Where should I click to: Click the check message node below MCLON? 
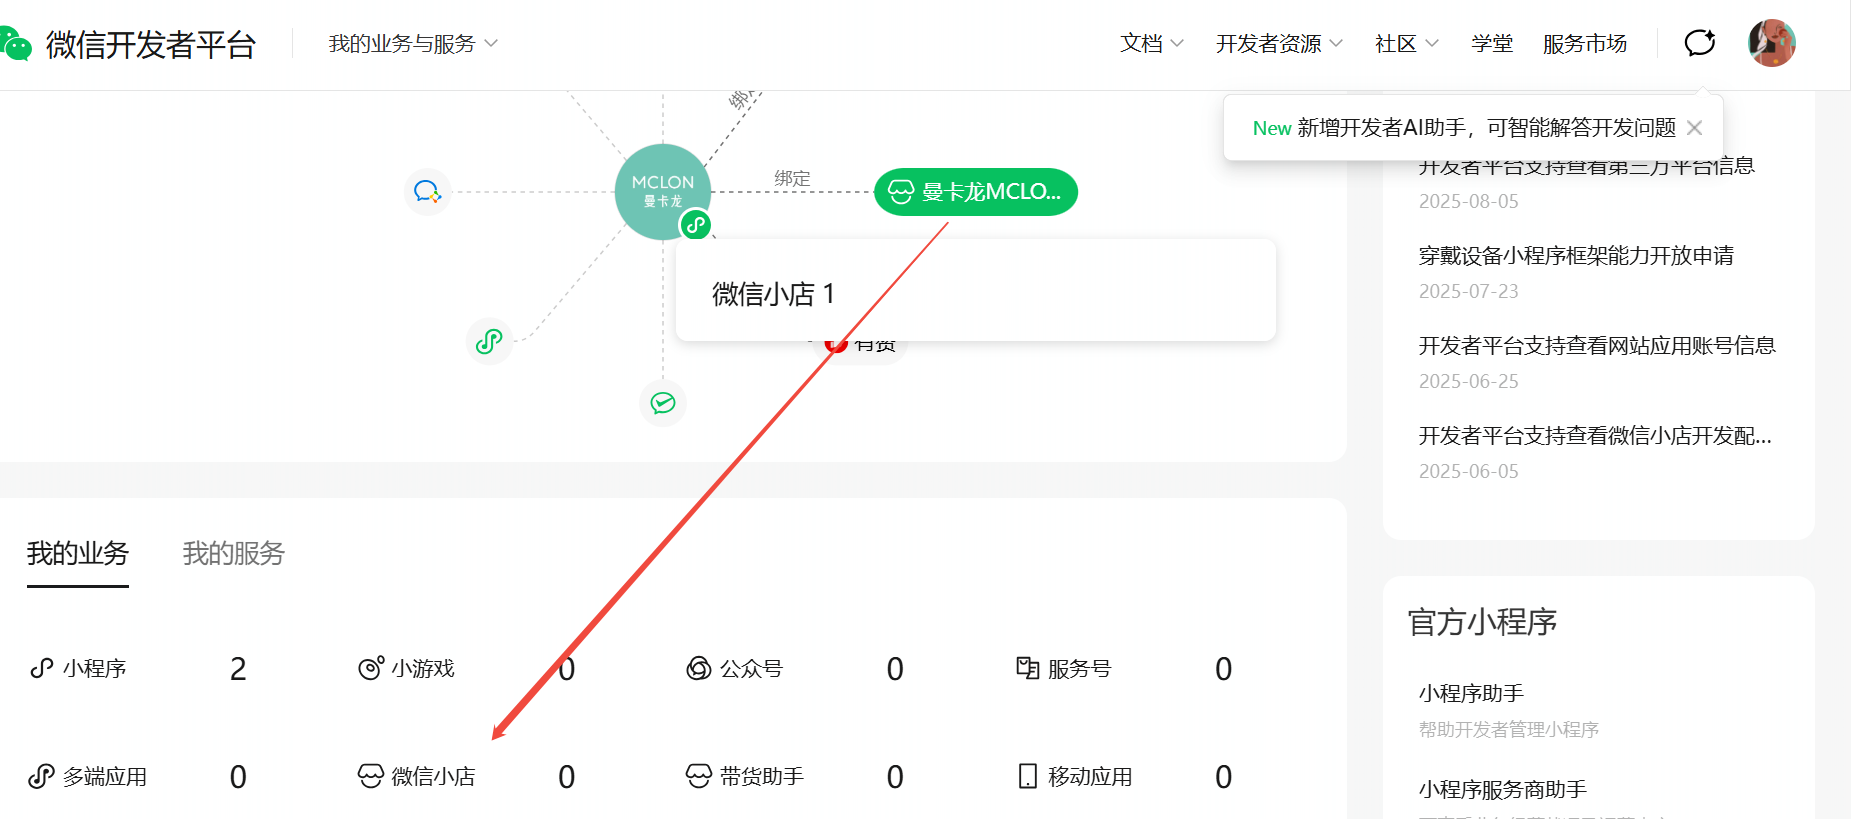(663, 403)
